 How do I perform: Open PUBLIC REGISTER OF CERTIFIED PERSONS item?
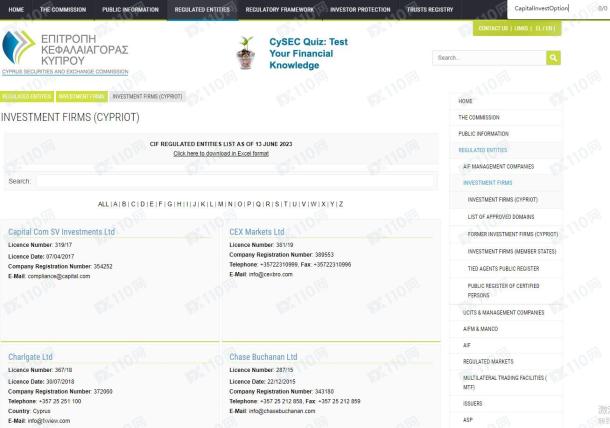click(505, 291)
